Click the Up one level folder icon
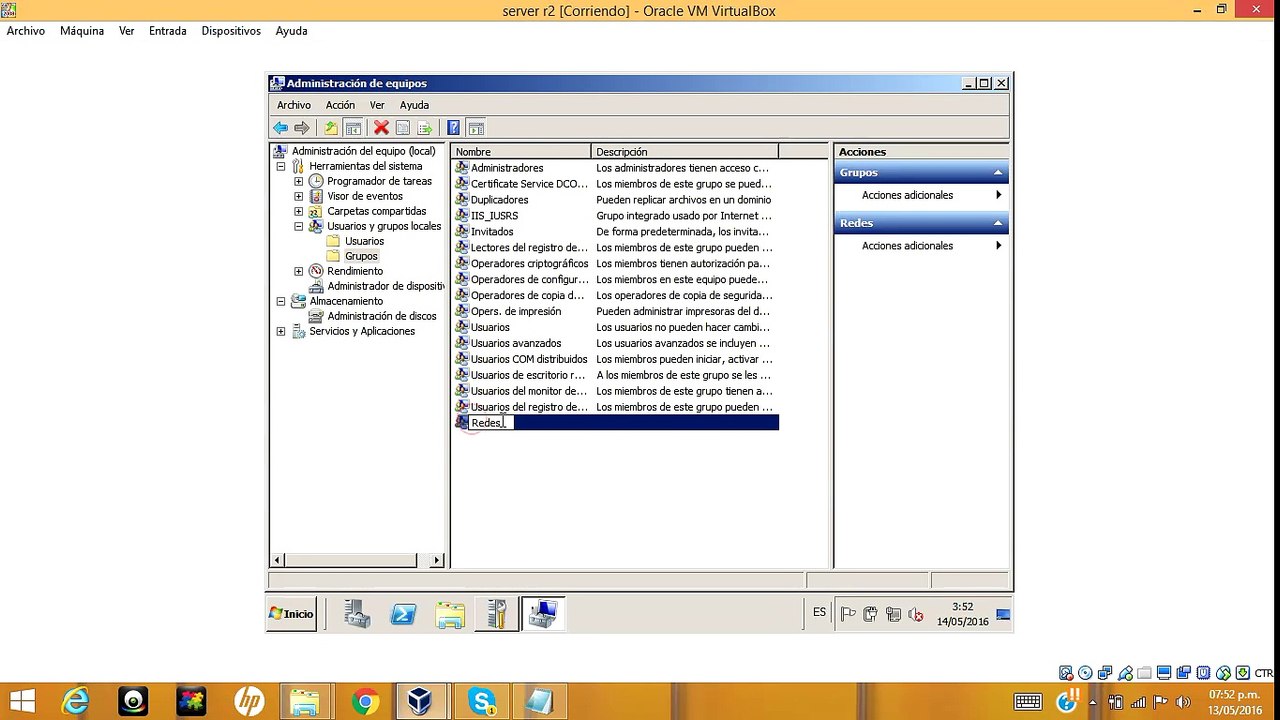This screenshot has width=1280, height=720. (x=331, y=128)
